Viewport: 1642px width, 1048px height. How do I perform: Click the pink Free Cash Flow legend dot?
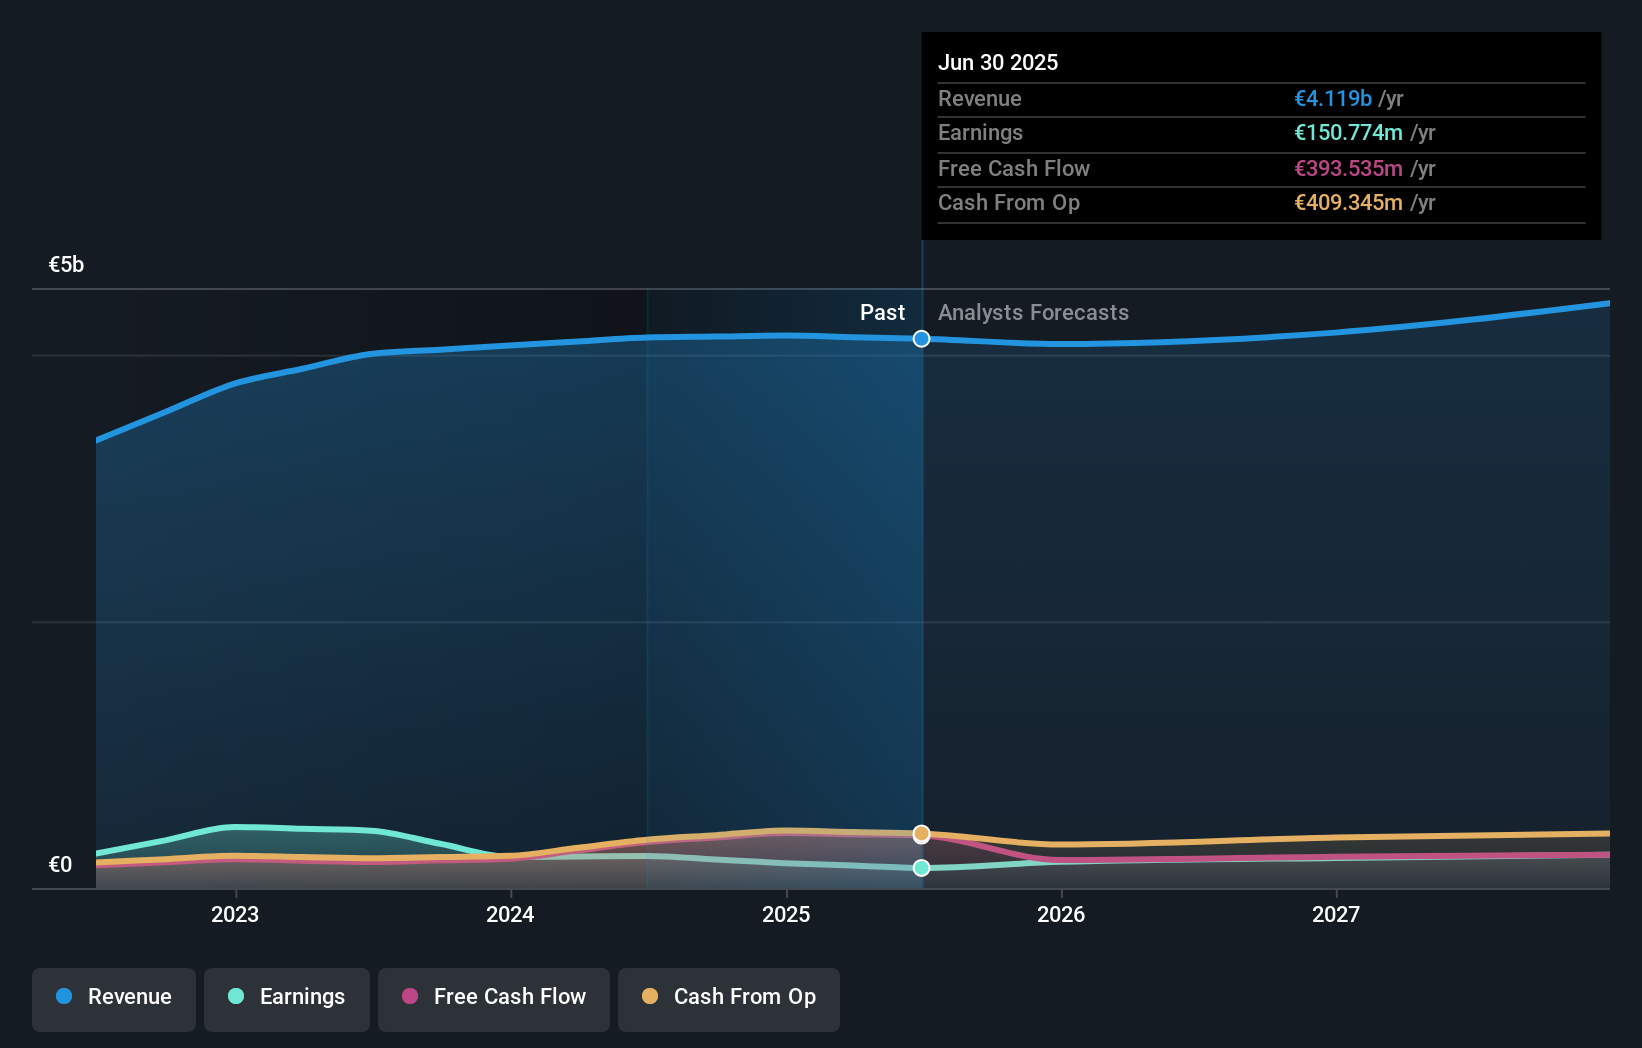point(411,997)
